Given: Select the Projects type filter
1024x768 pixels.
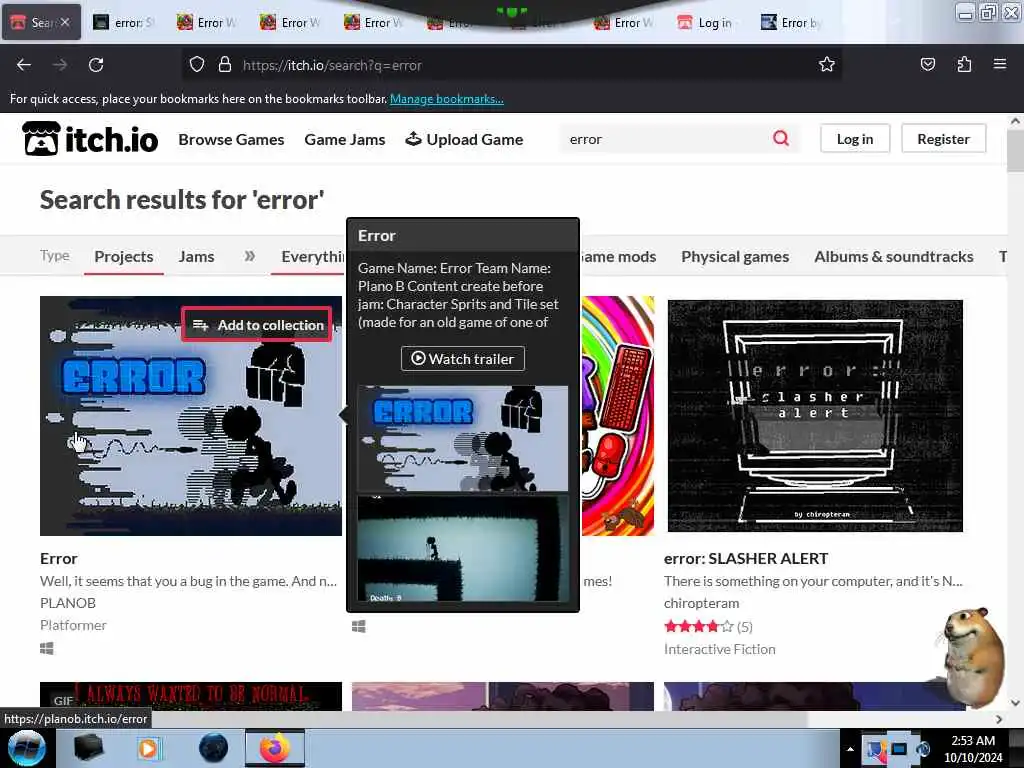Looking at the screenshot, I should point(123,257).
